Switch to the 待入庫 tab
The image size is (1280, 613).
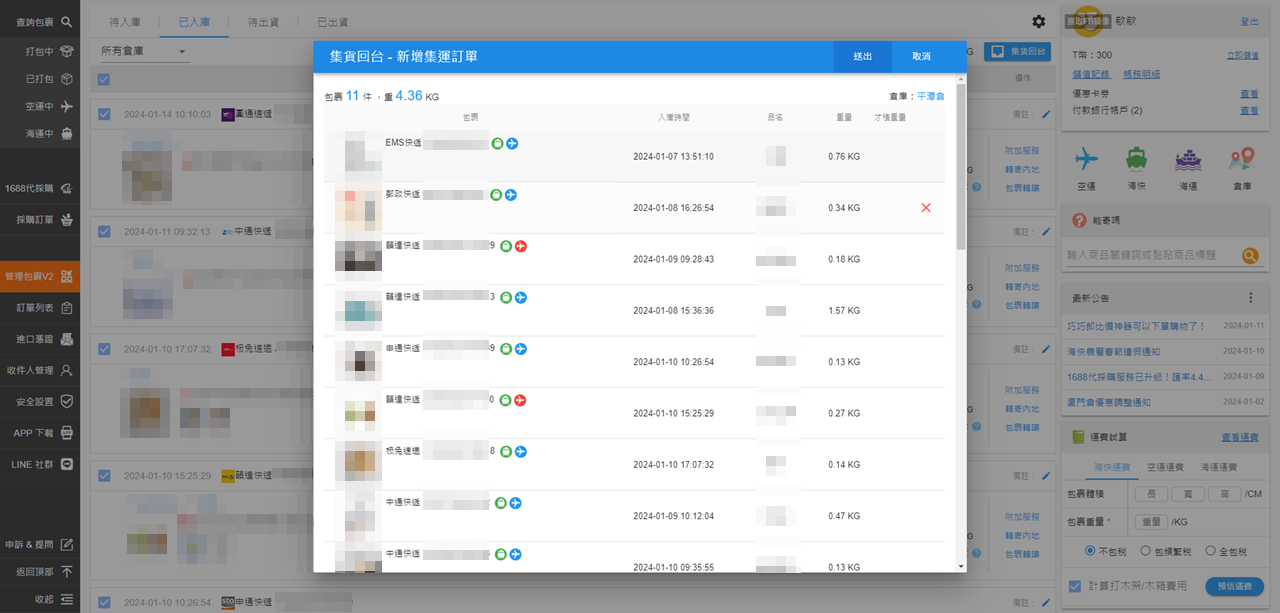tap(125, 21)
